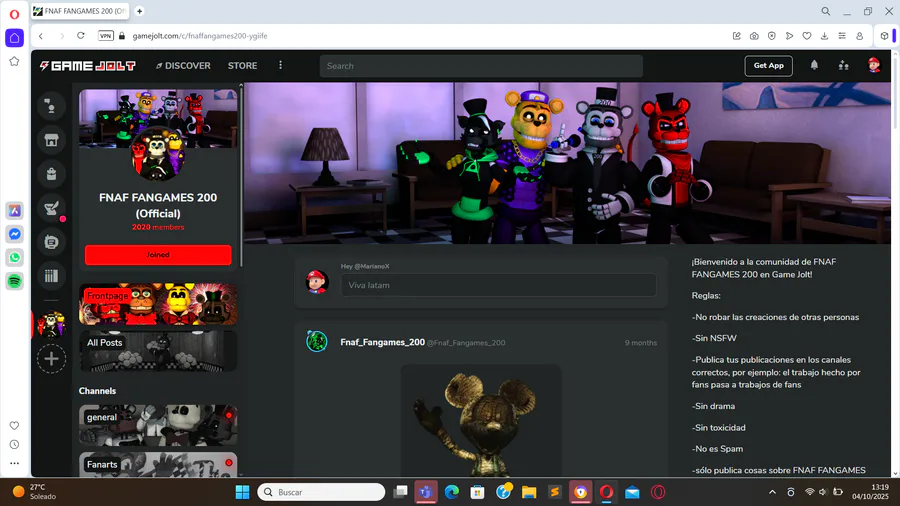Click the red Joined button
This screenshot has width=900, height=506.
[x=158, y=255]
